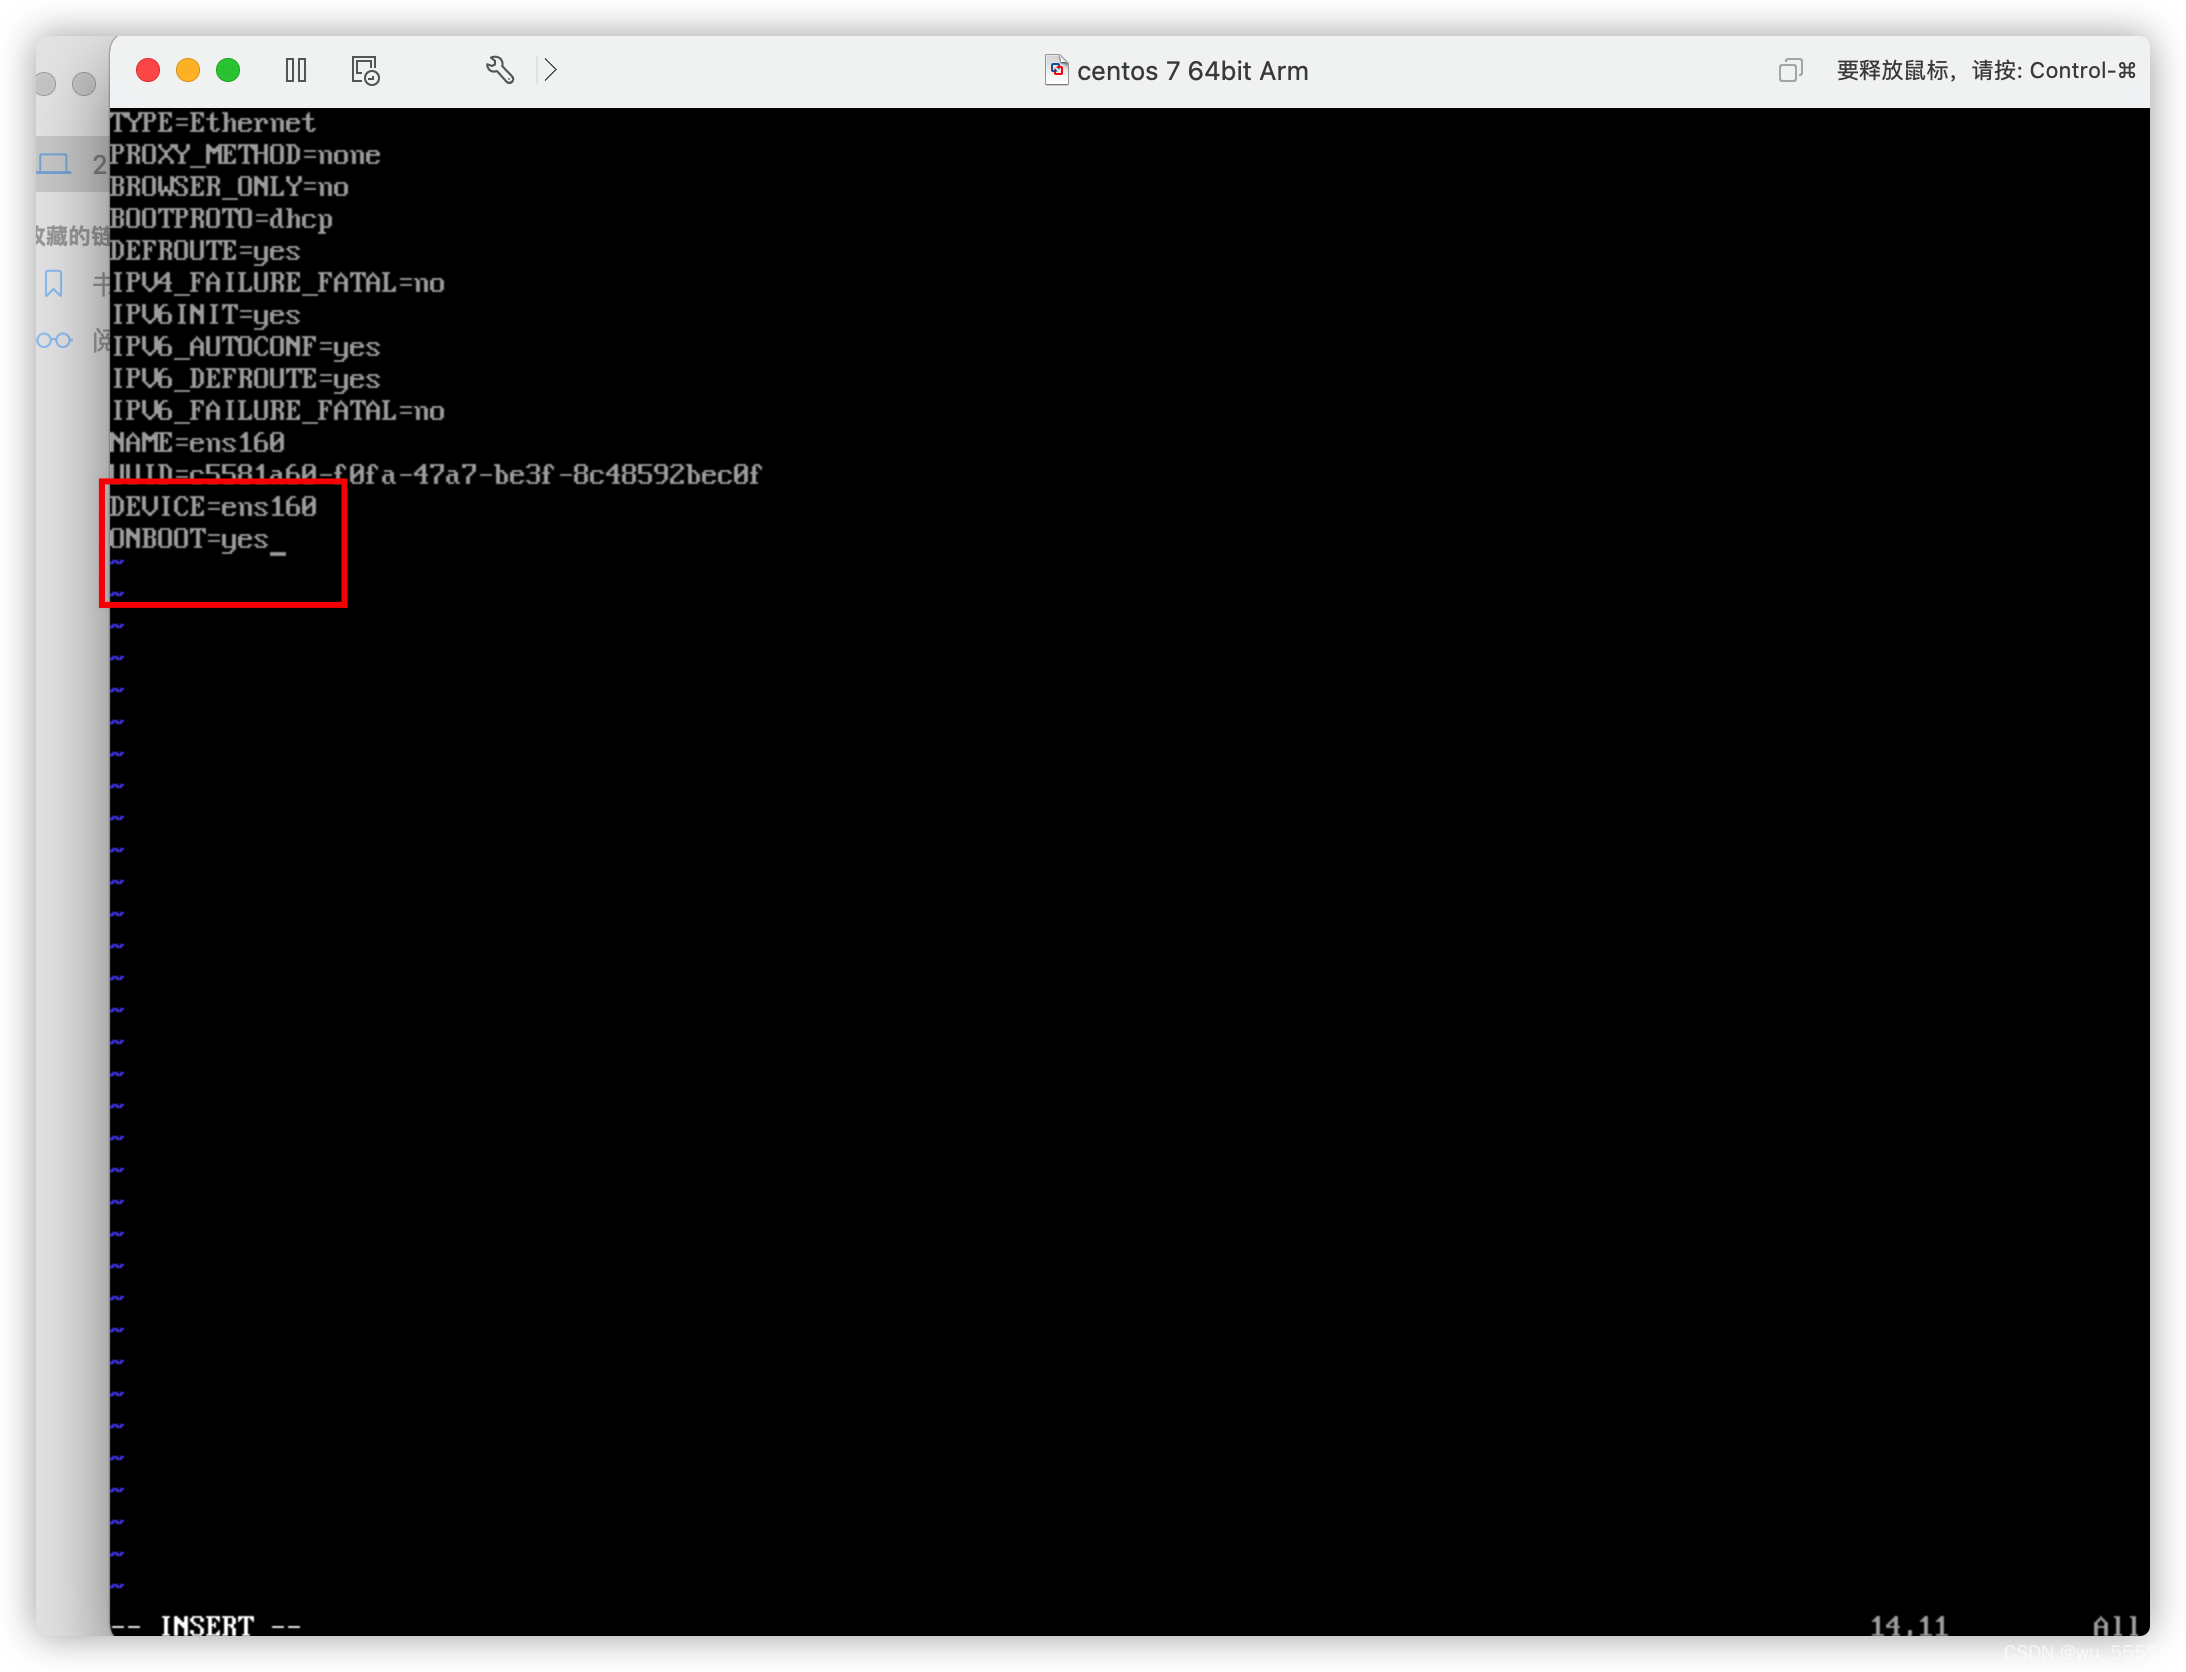Click on the IPV6_DEFROUTE=yes line
The image size is (2186, 1672).
coord(245,379)
